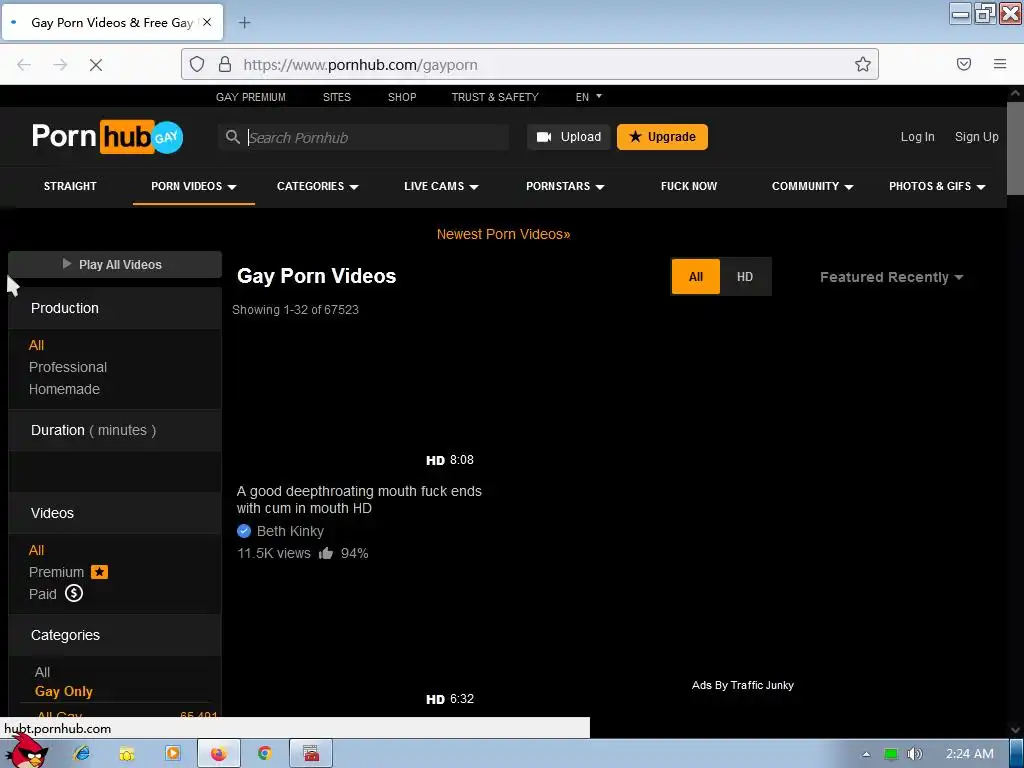Click the blue verified checkmark beside Beth Kinky
The width and height of the screenshot is (1024, 768).
coord(244,531)
